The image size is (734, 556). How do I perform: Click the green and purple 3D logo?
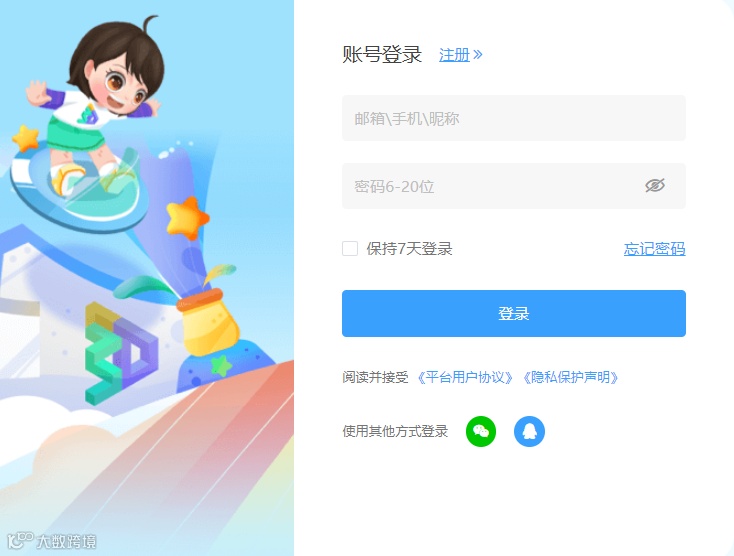[121, 353]
